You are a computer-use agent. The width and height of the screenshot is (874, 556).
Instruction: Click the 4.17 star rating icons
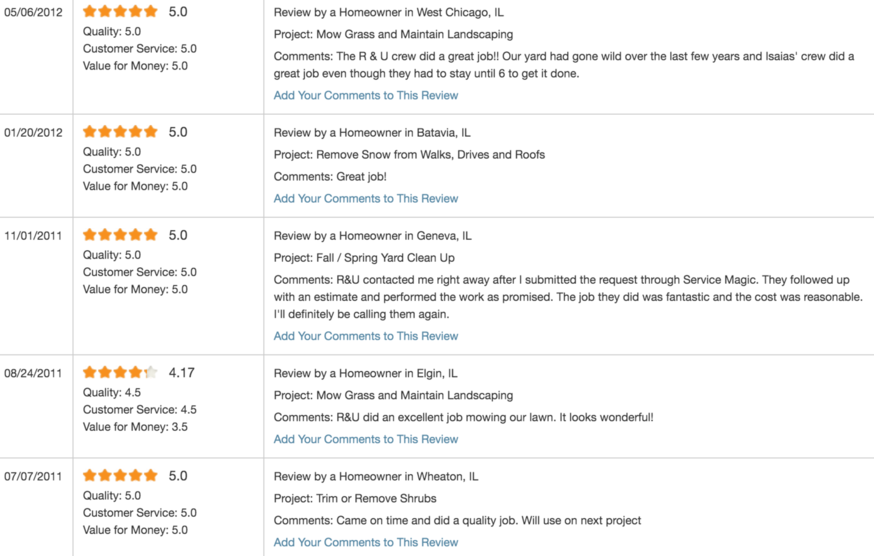(120, 372)
